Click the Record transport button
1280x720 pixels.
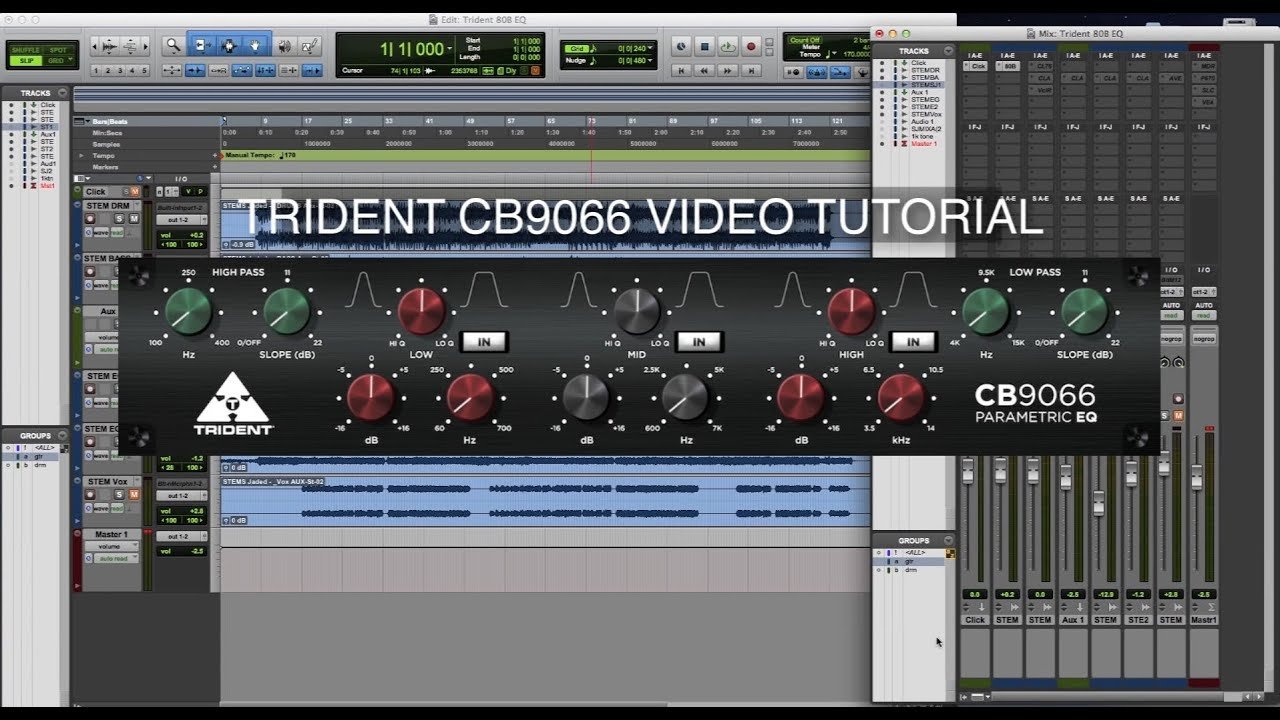(751, 46)
